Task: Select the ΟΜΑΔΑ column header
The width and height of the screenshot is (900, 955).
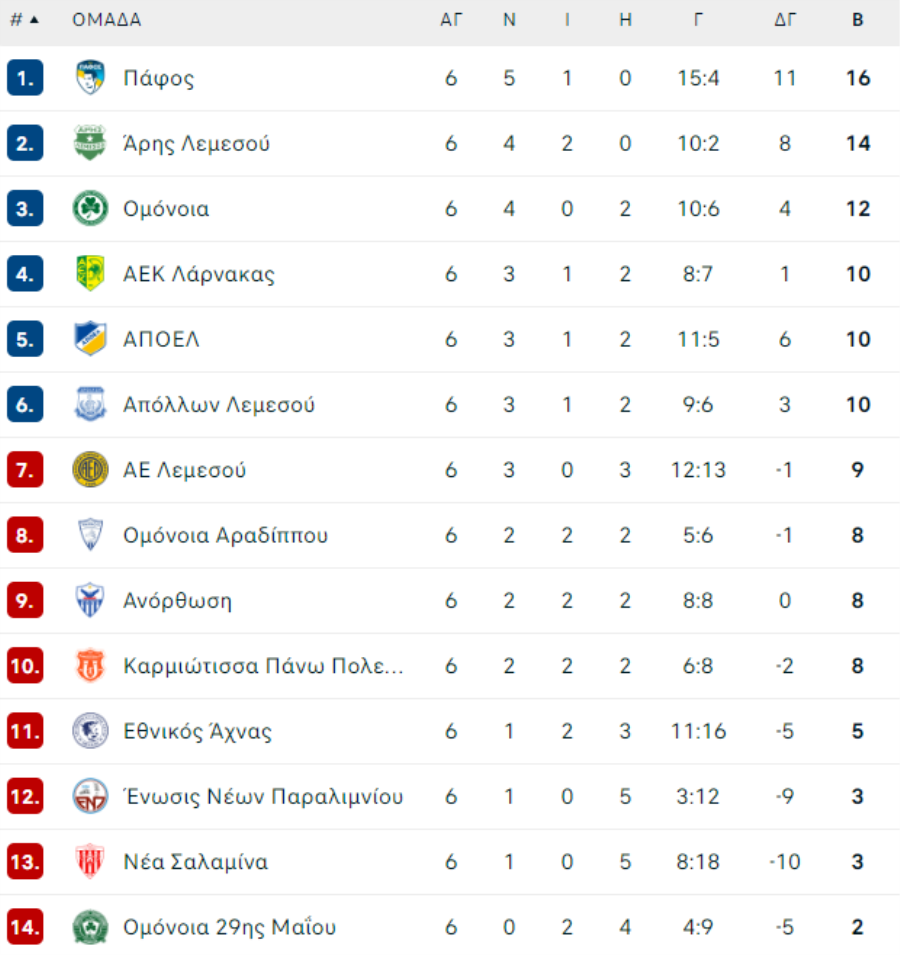Action: coord(107,20)
